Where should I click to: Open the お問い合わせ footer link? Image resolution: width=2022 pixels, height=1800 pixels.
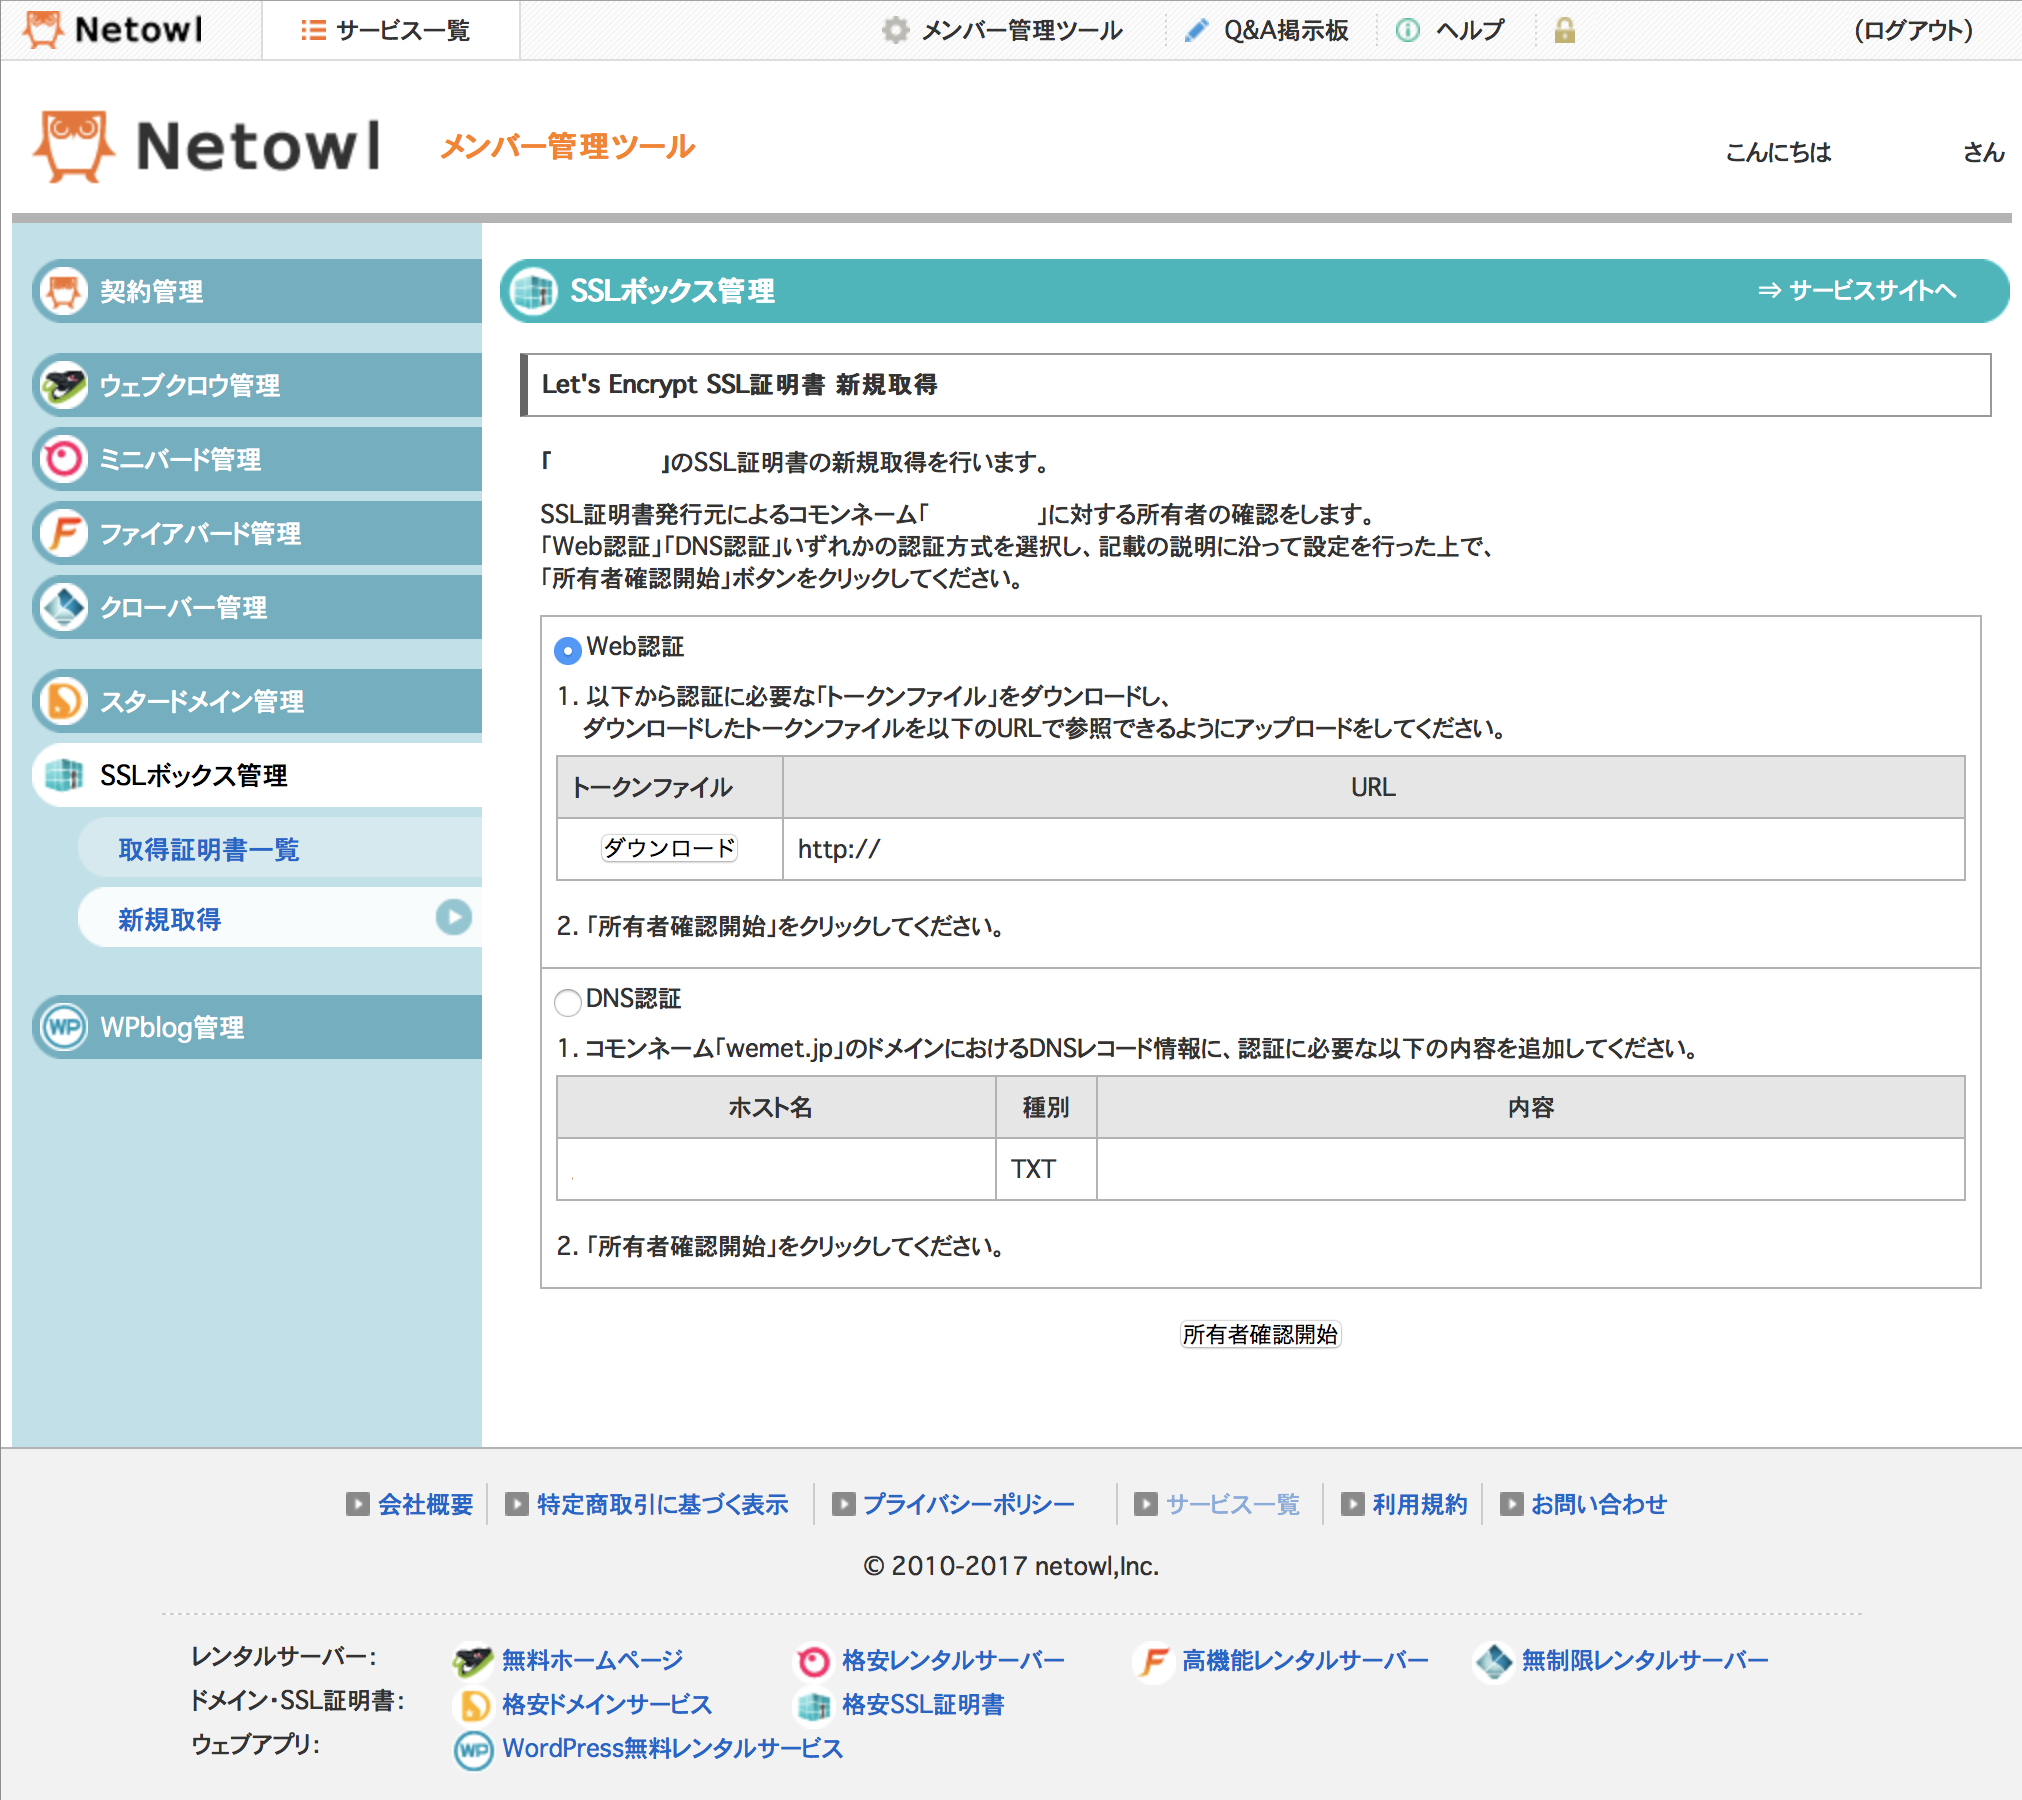(x=1598, y=1504)
